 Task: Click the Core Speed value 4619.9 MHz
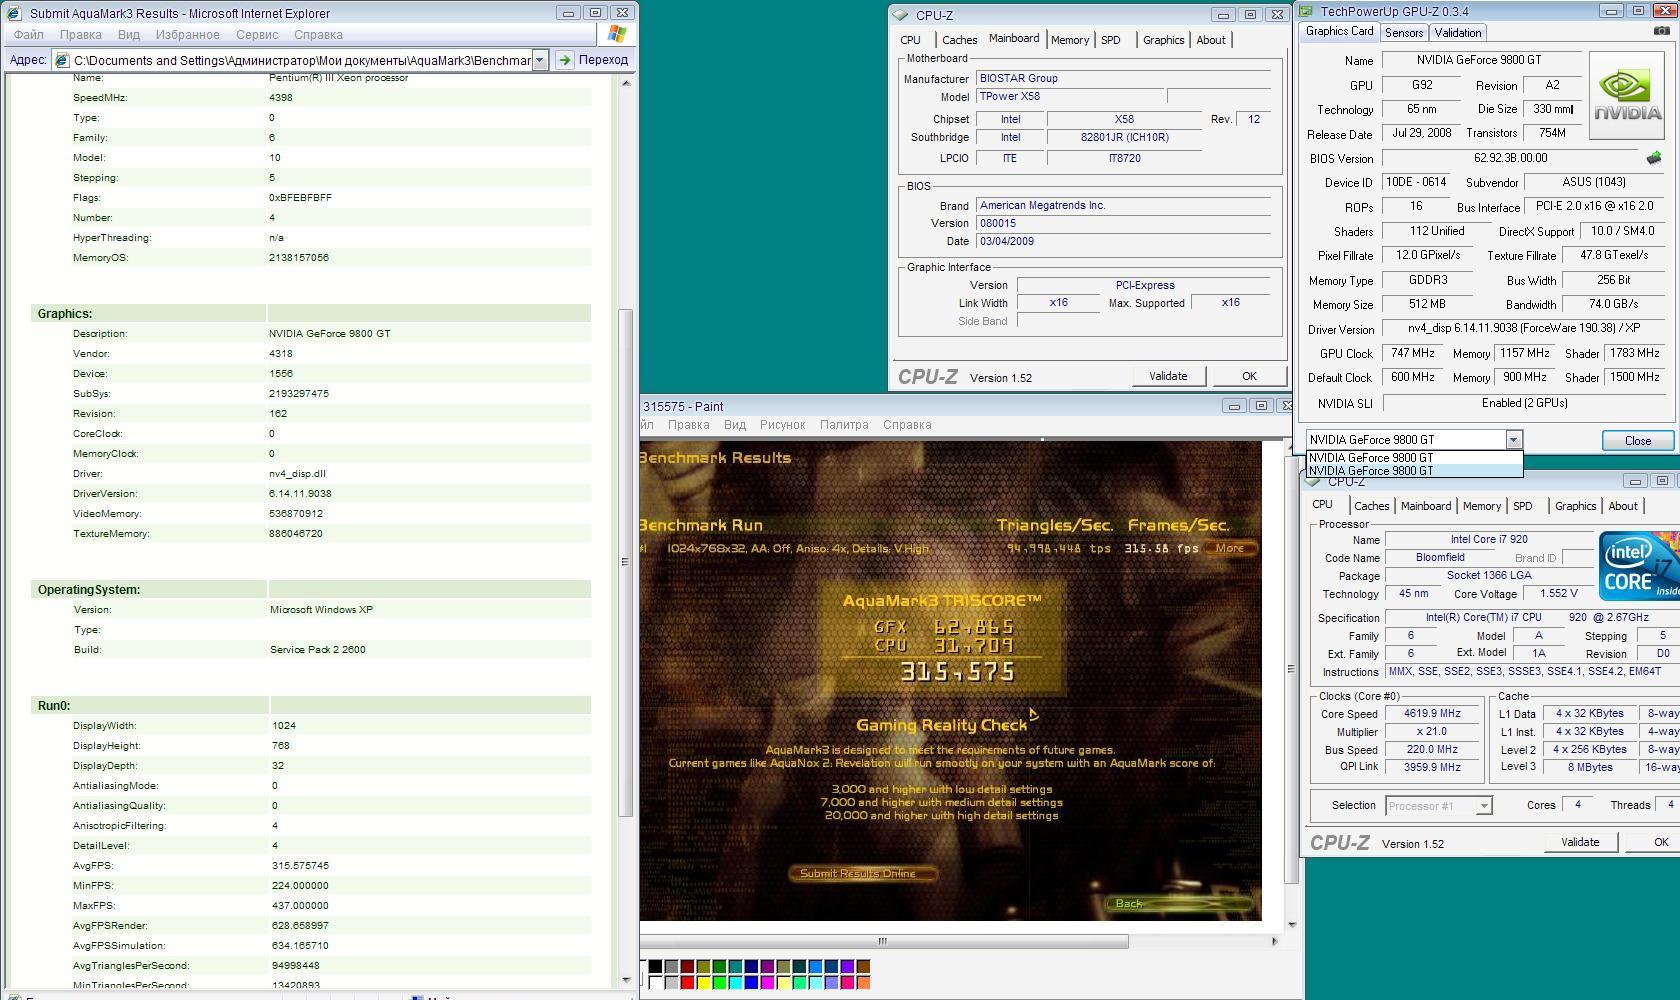pyautogui.click(x=1432, y=714)
